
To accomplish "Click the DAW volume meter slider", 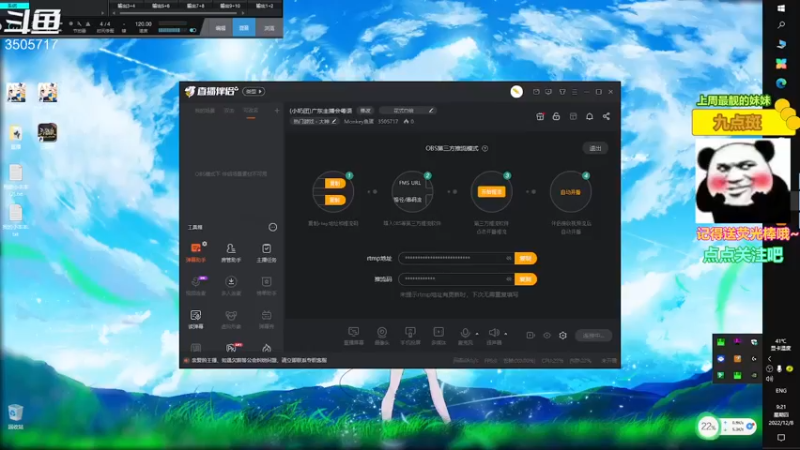I will coord(172,30).
